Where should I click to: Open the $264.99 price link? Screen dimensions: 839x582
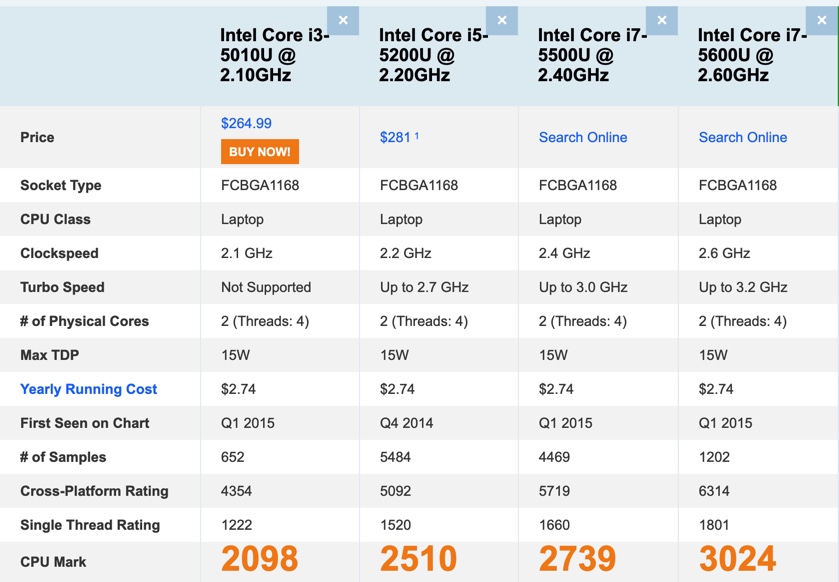[246, 123]
